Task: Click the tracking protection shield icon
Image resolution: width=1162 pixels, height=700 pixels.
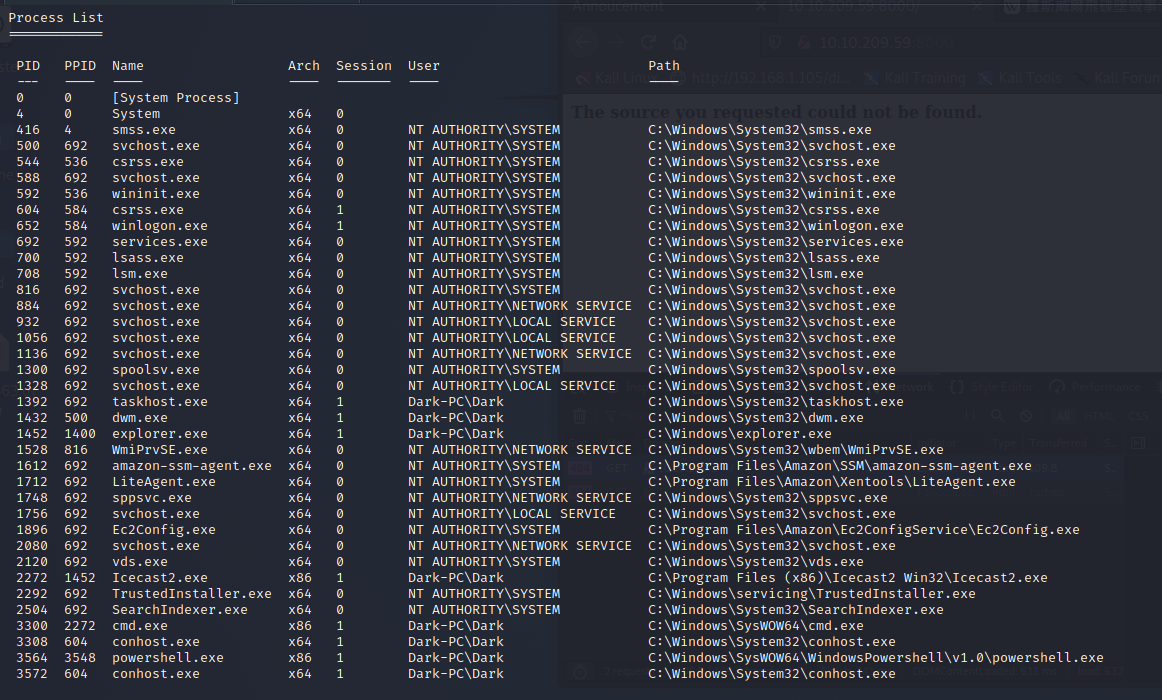Action: pyautogui.click(x=776, y=43)
